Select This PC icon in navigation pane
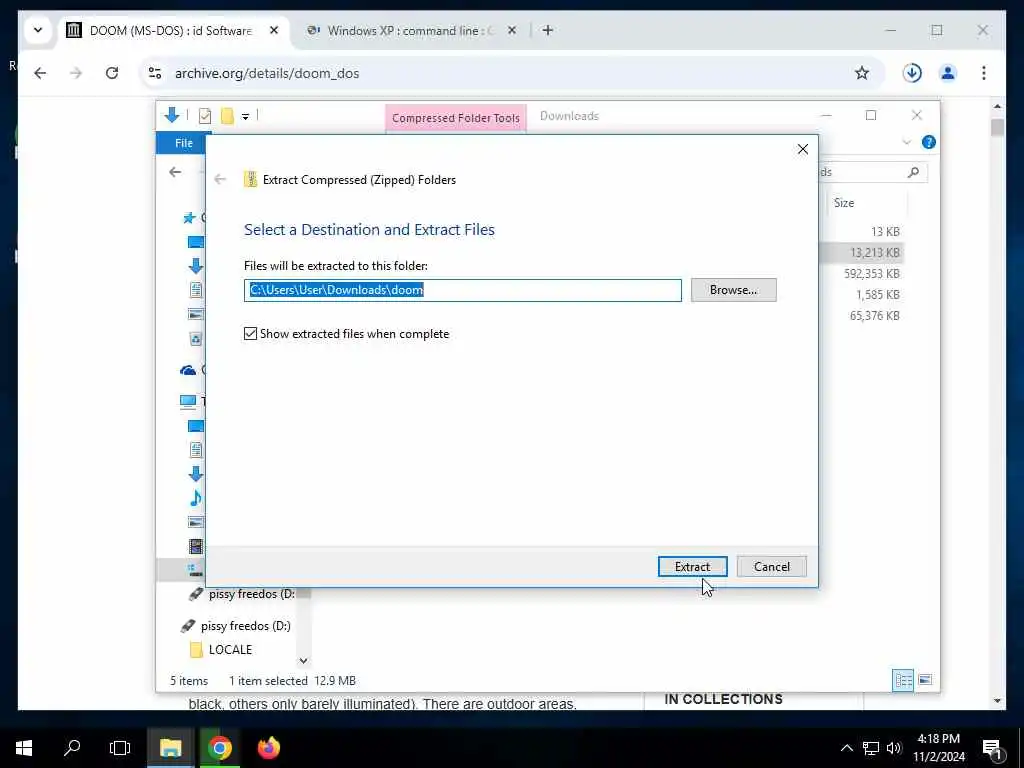 click(x=188, y=401)
